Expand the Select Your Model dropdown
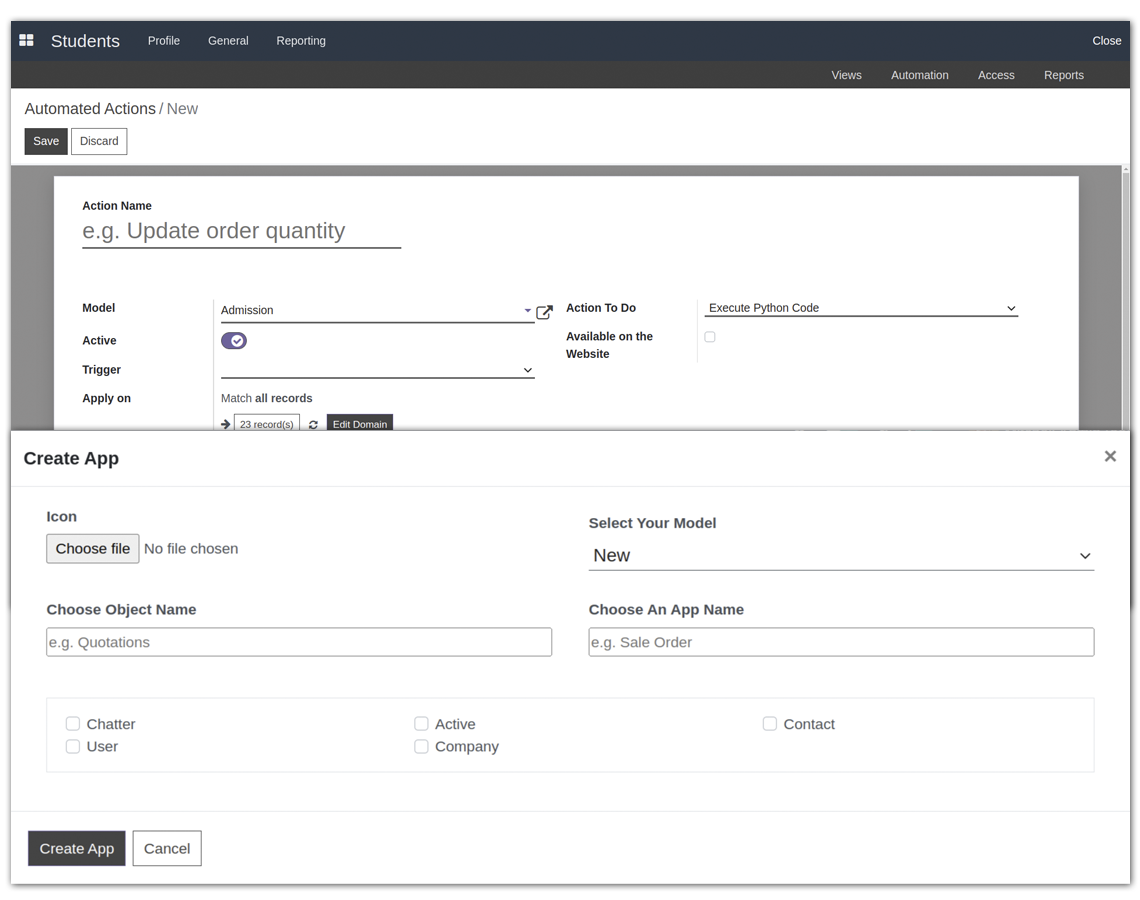The height and width of the screenshot is (900, 1140). click(842, 556)
